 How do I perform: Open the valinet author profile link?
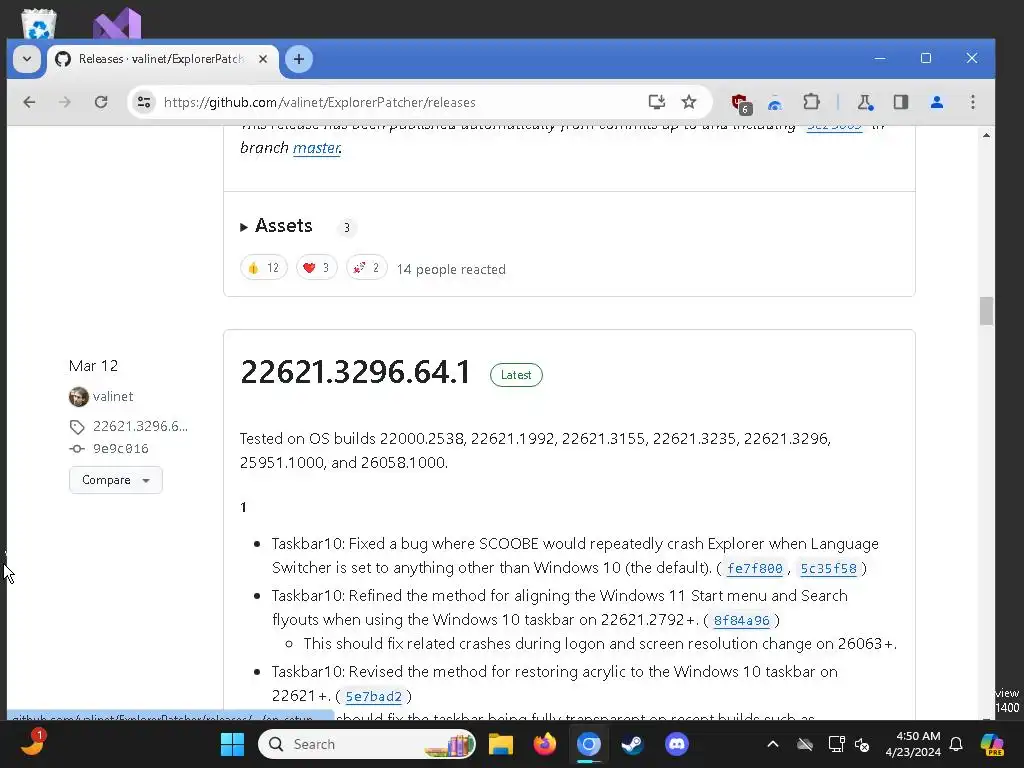[113, 396]
